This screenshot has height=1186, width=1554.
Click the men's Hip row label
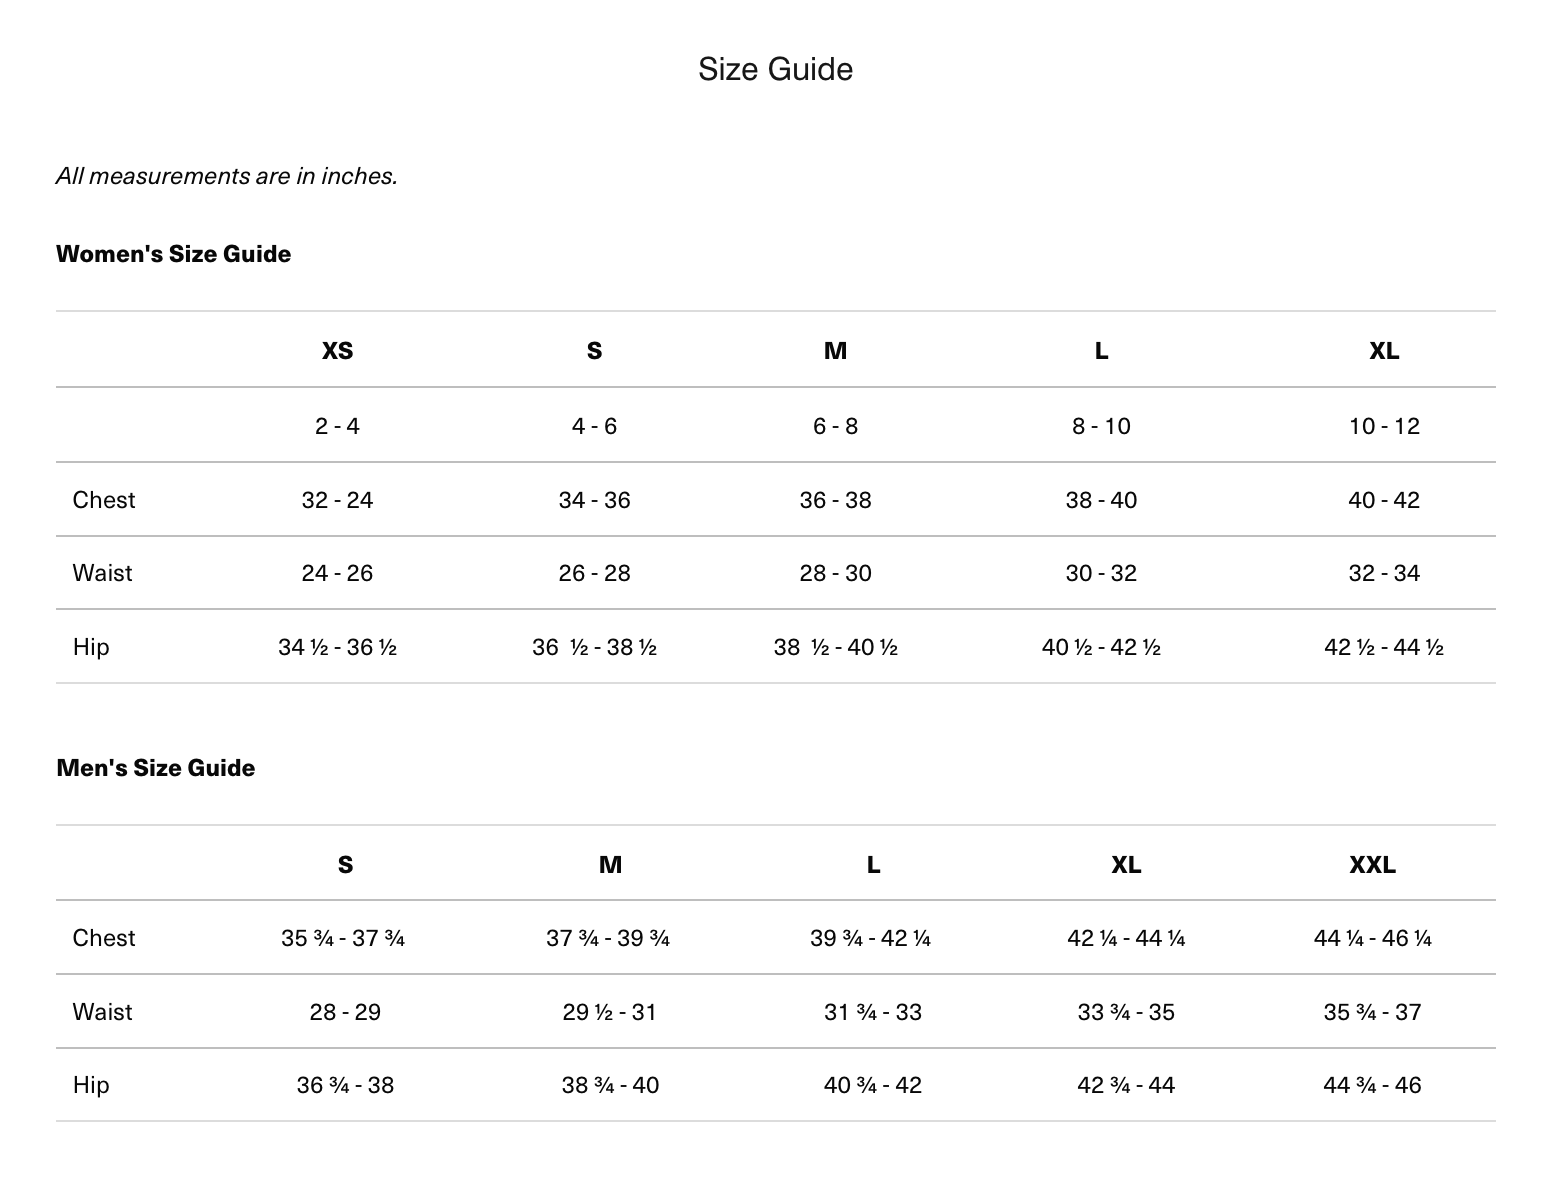[91, 1085]
